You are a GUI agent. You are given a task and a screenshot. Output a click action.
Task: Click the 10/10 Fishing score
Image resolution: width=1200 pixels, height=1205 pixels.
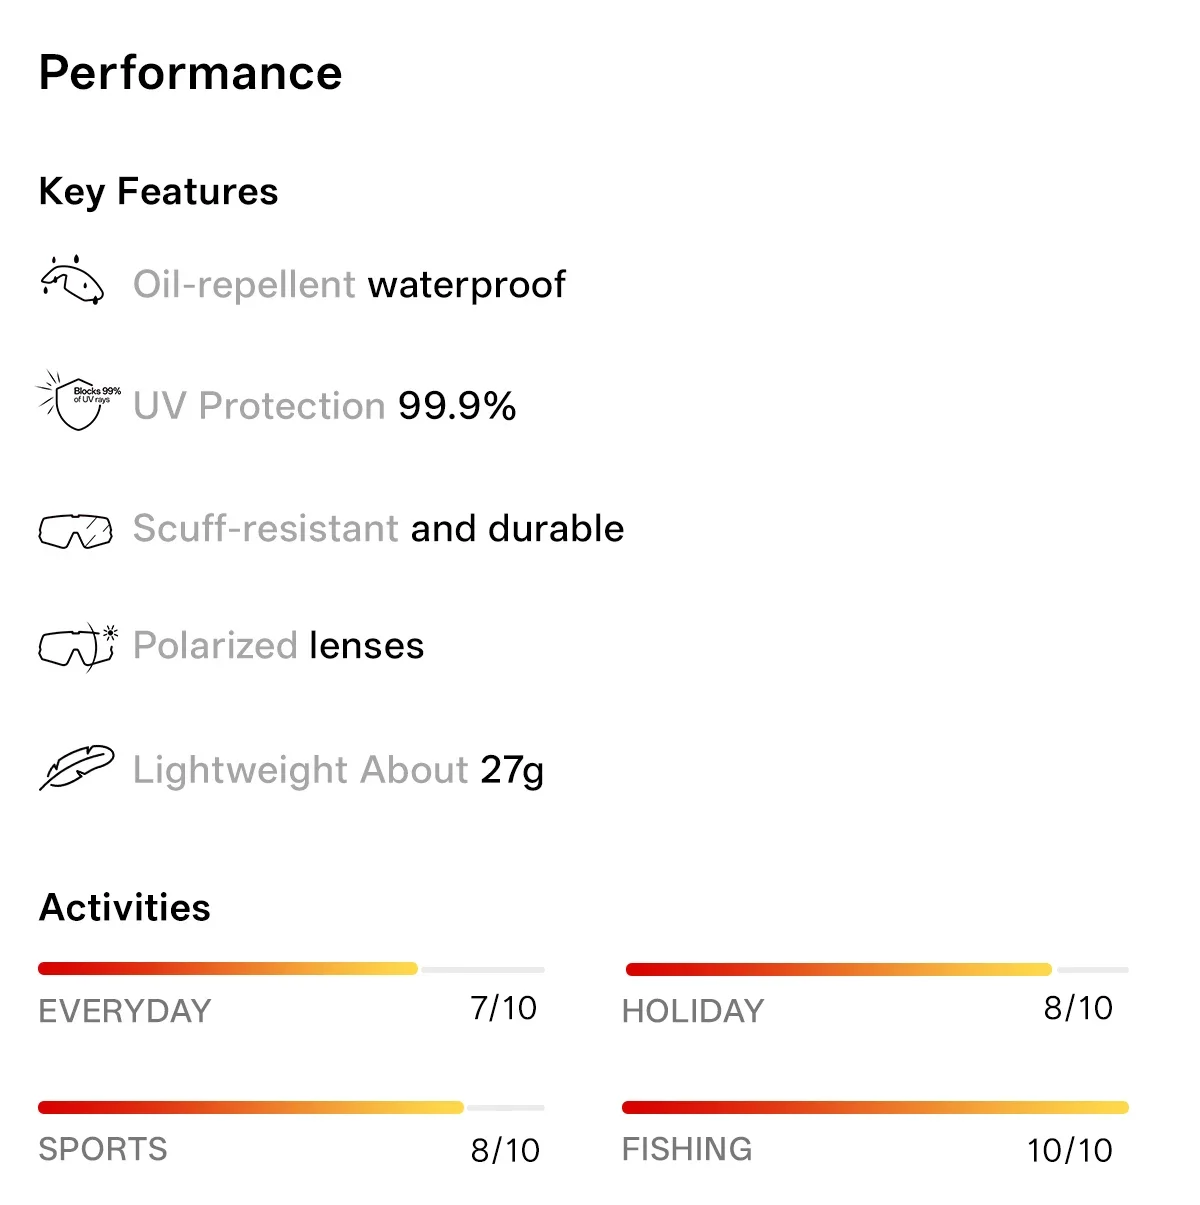(x=1070, y=1150)
